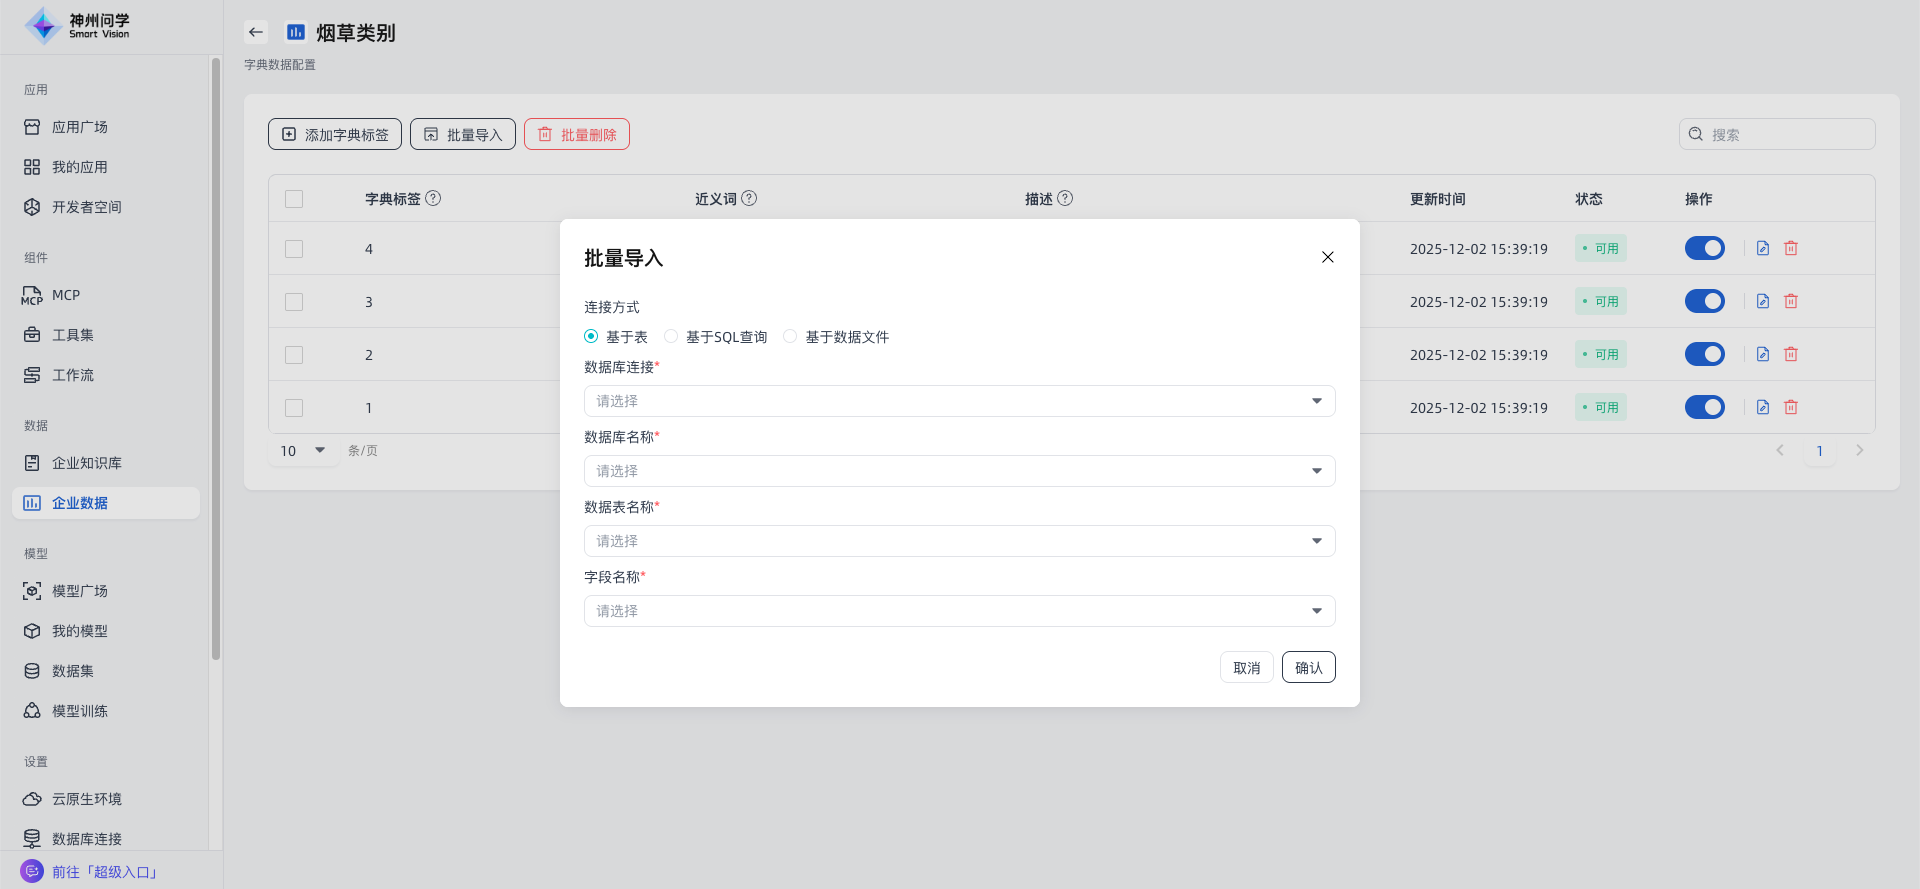Viewport: 1920px width, 889px height.
Task: Click the back arrow beside 烟草类别
Action: coord(256,32)
